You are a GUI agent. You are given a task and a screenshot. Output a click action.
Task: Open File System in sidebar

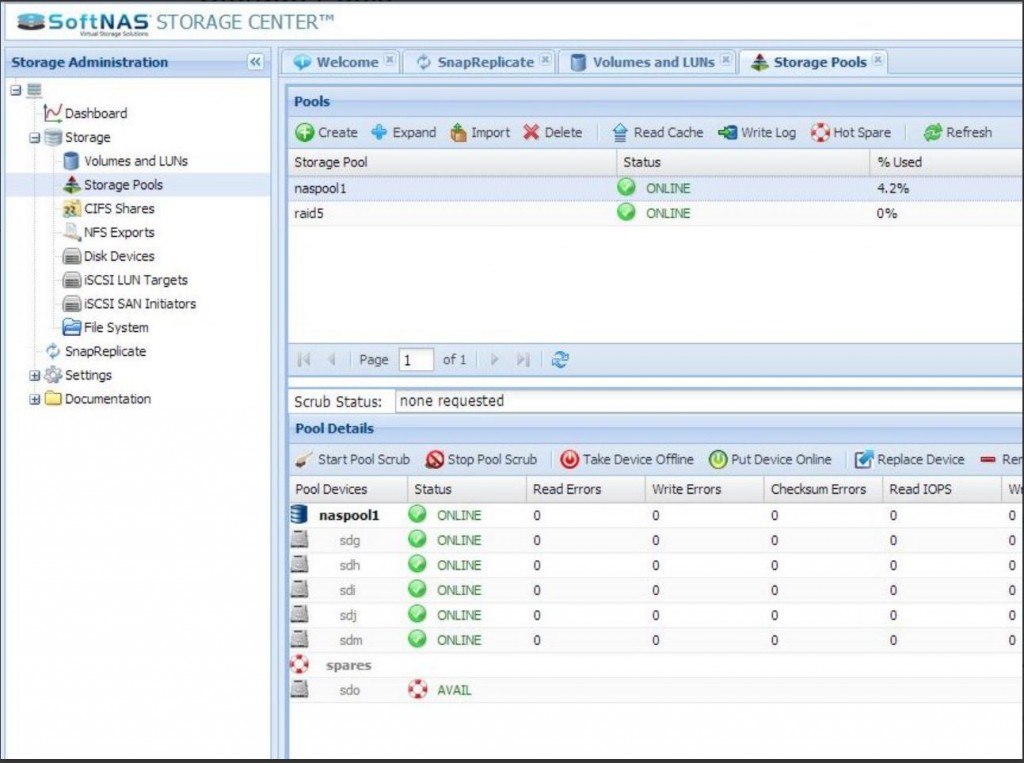tap(106, 327)
